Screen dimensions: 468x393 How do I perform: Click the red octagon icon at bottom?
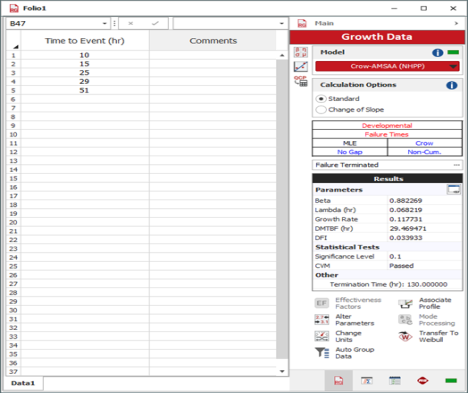pos(423,380)
